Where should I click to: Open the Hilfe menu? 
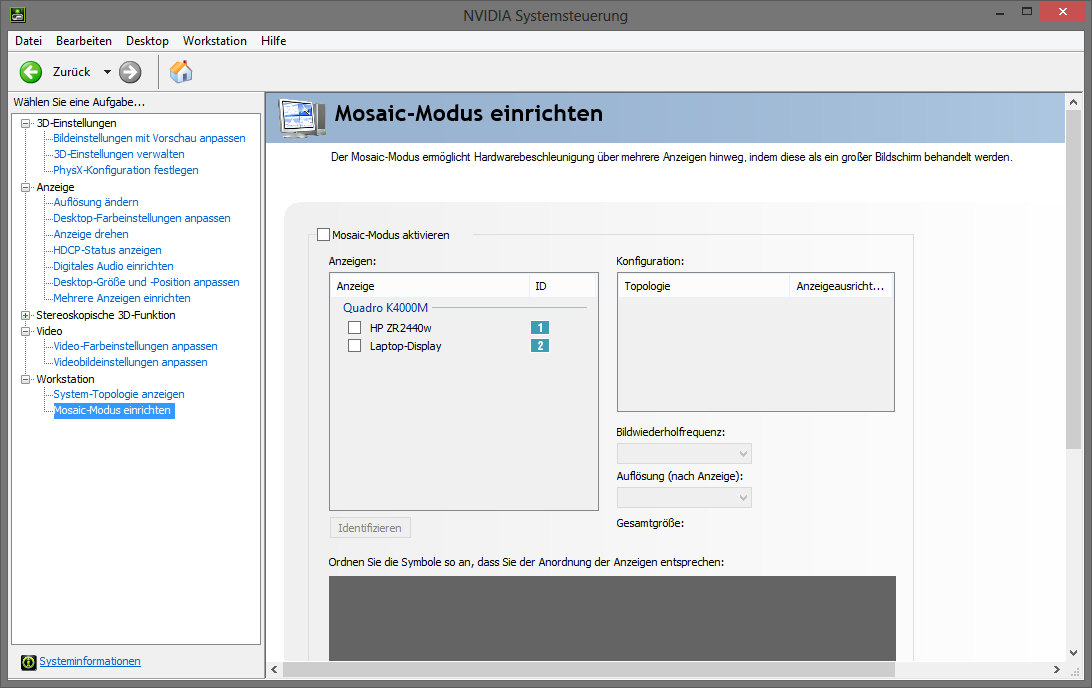pyautogui.click(x=274, y=40)
